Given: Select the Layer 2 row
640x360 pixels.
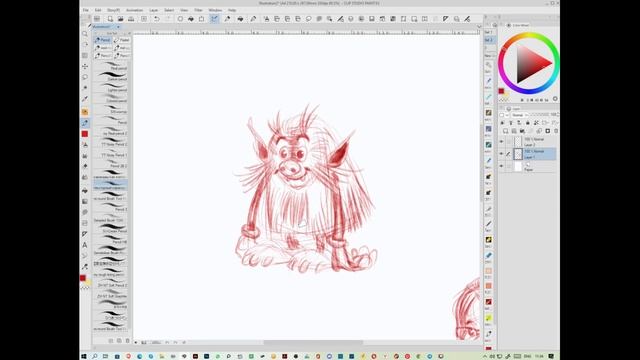Looking at the screenshot, I should click(x=528, y=142).
